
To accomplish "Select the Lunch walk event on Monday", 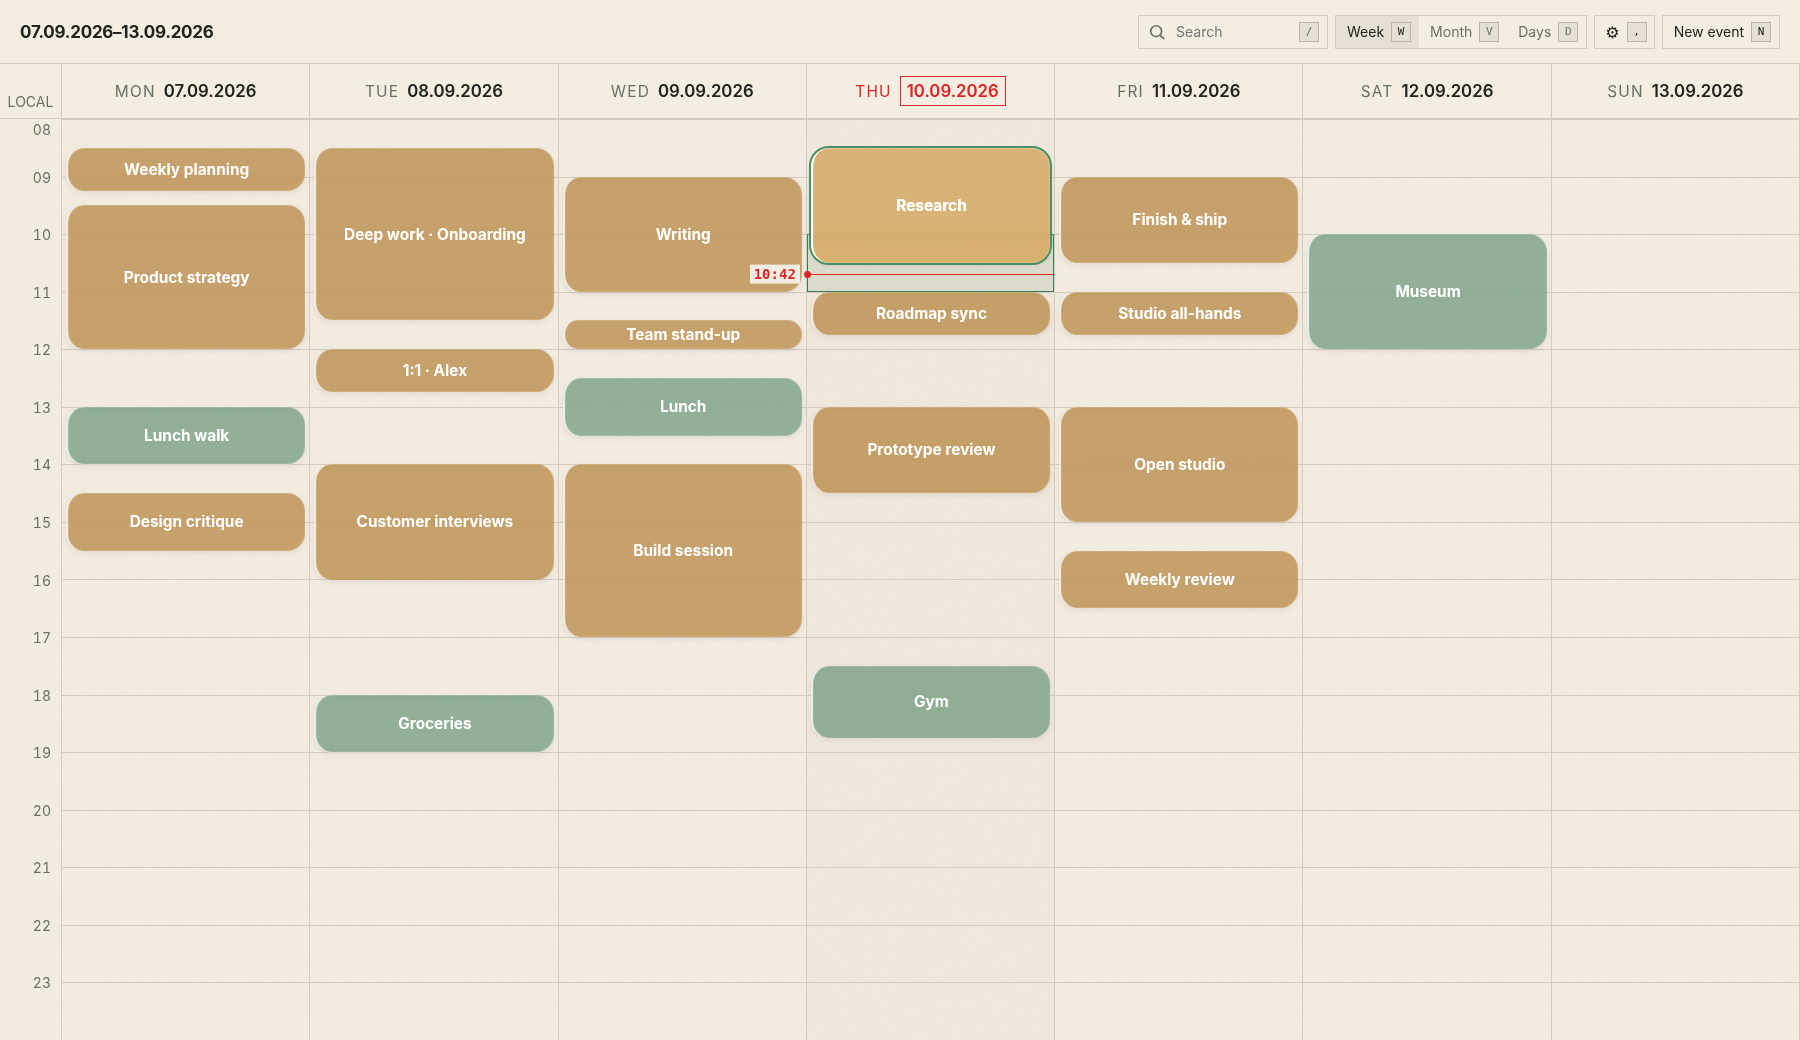I will click(186, 435).
